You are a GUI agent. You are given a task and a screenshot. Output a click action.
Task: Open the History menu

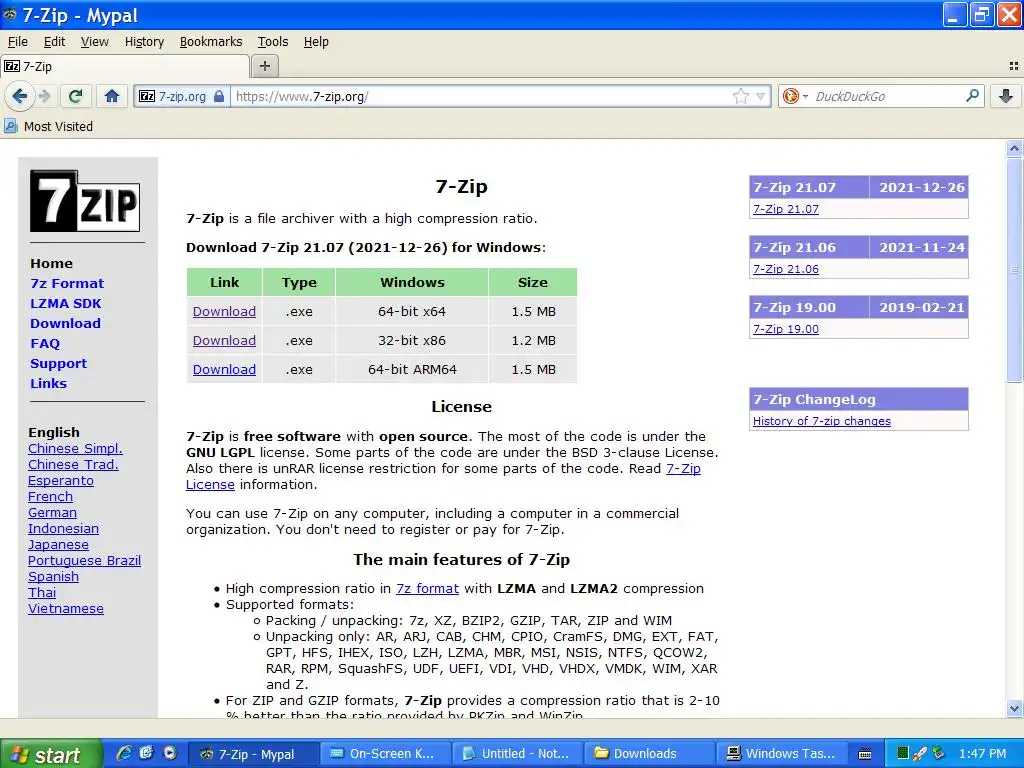[144, 42]
